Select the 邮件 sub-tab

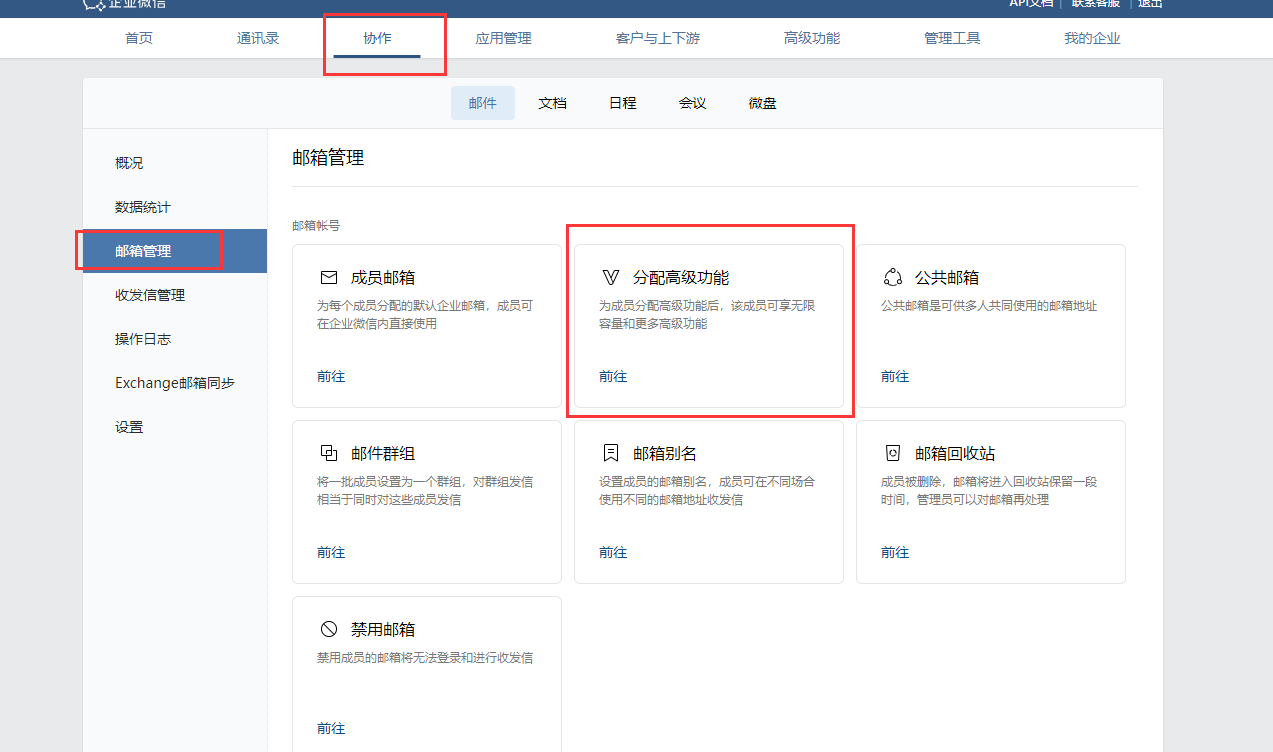pos(483,103)
